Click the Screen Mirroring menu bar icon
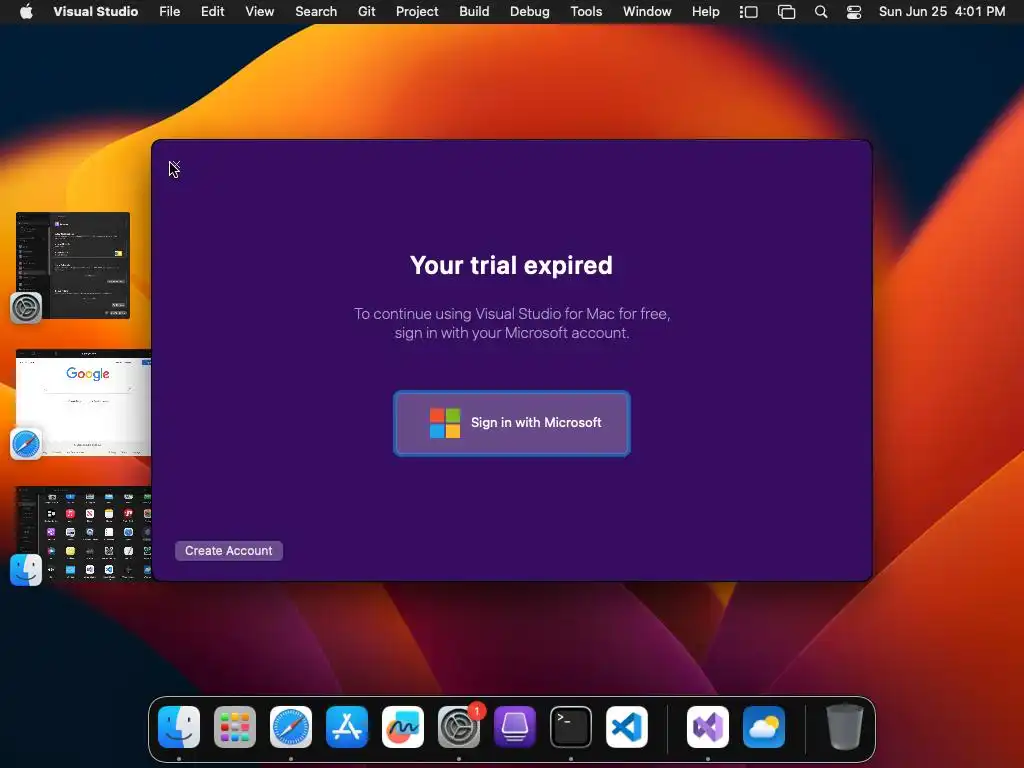 click(786, 12)
